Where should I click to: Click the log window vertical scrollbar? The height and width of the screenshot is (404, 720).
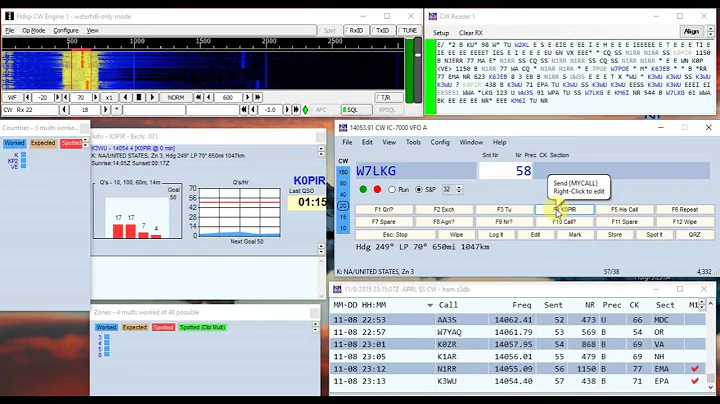(710, 344)
